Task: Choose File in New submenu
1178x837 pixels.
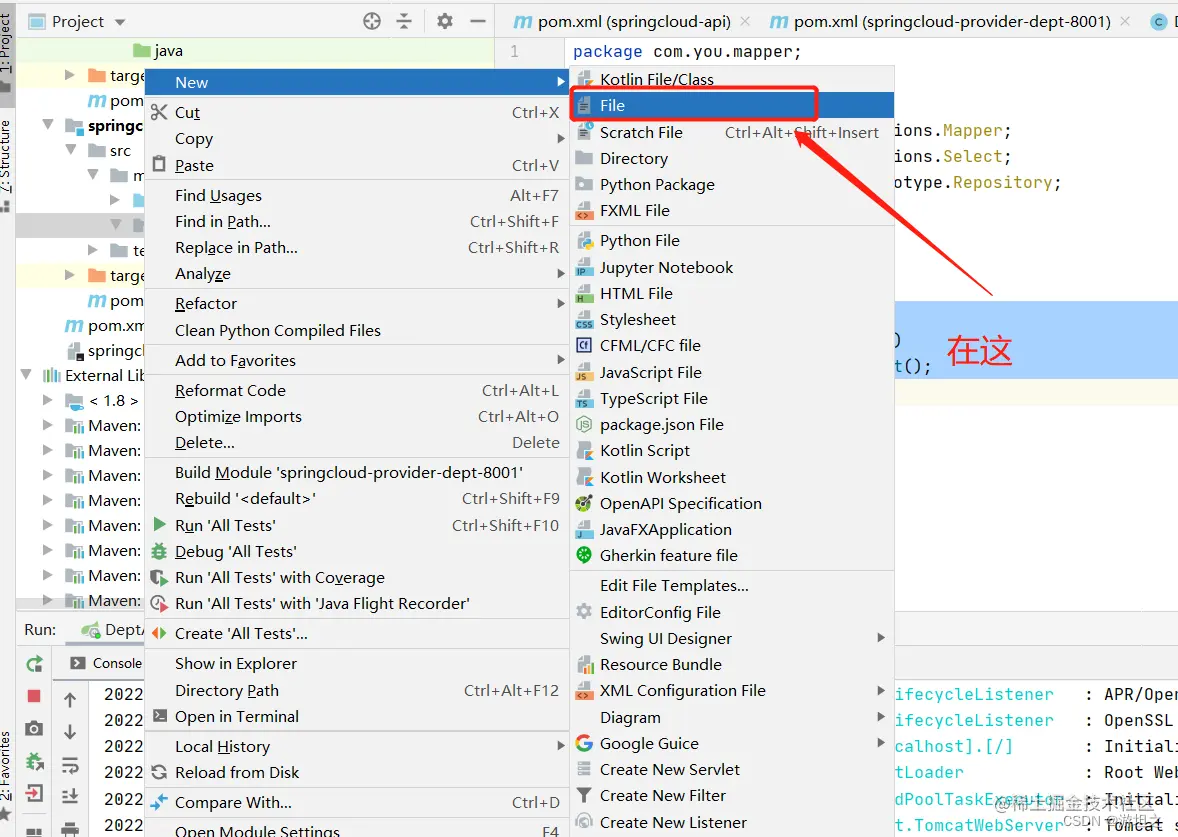Action: point(732,106)
